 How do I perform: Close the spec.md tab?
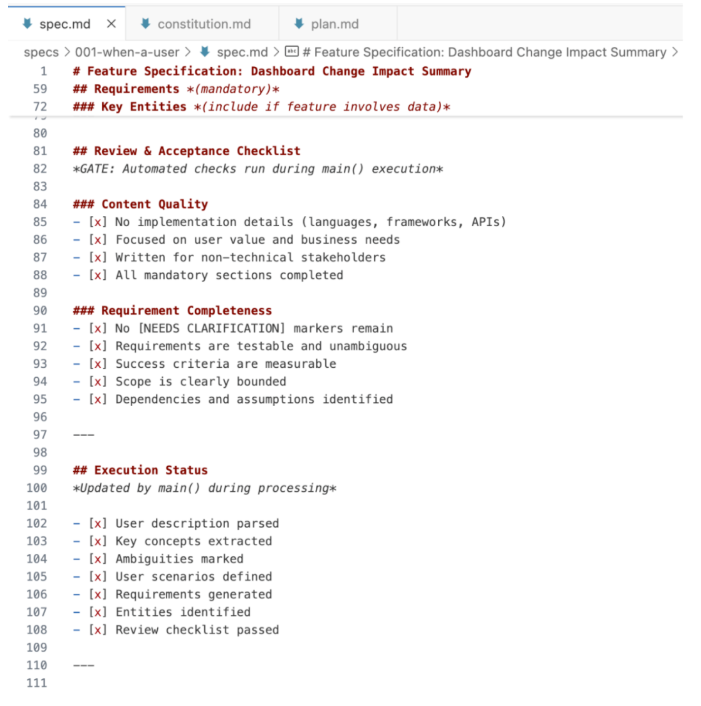111,23
